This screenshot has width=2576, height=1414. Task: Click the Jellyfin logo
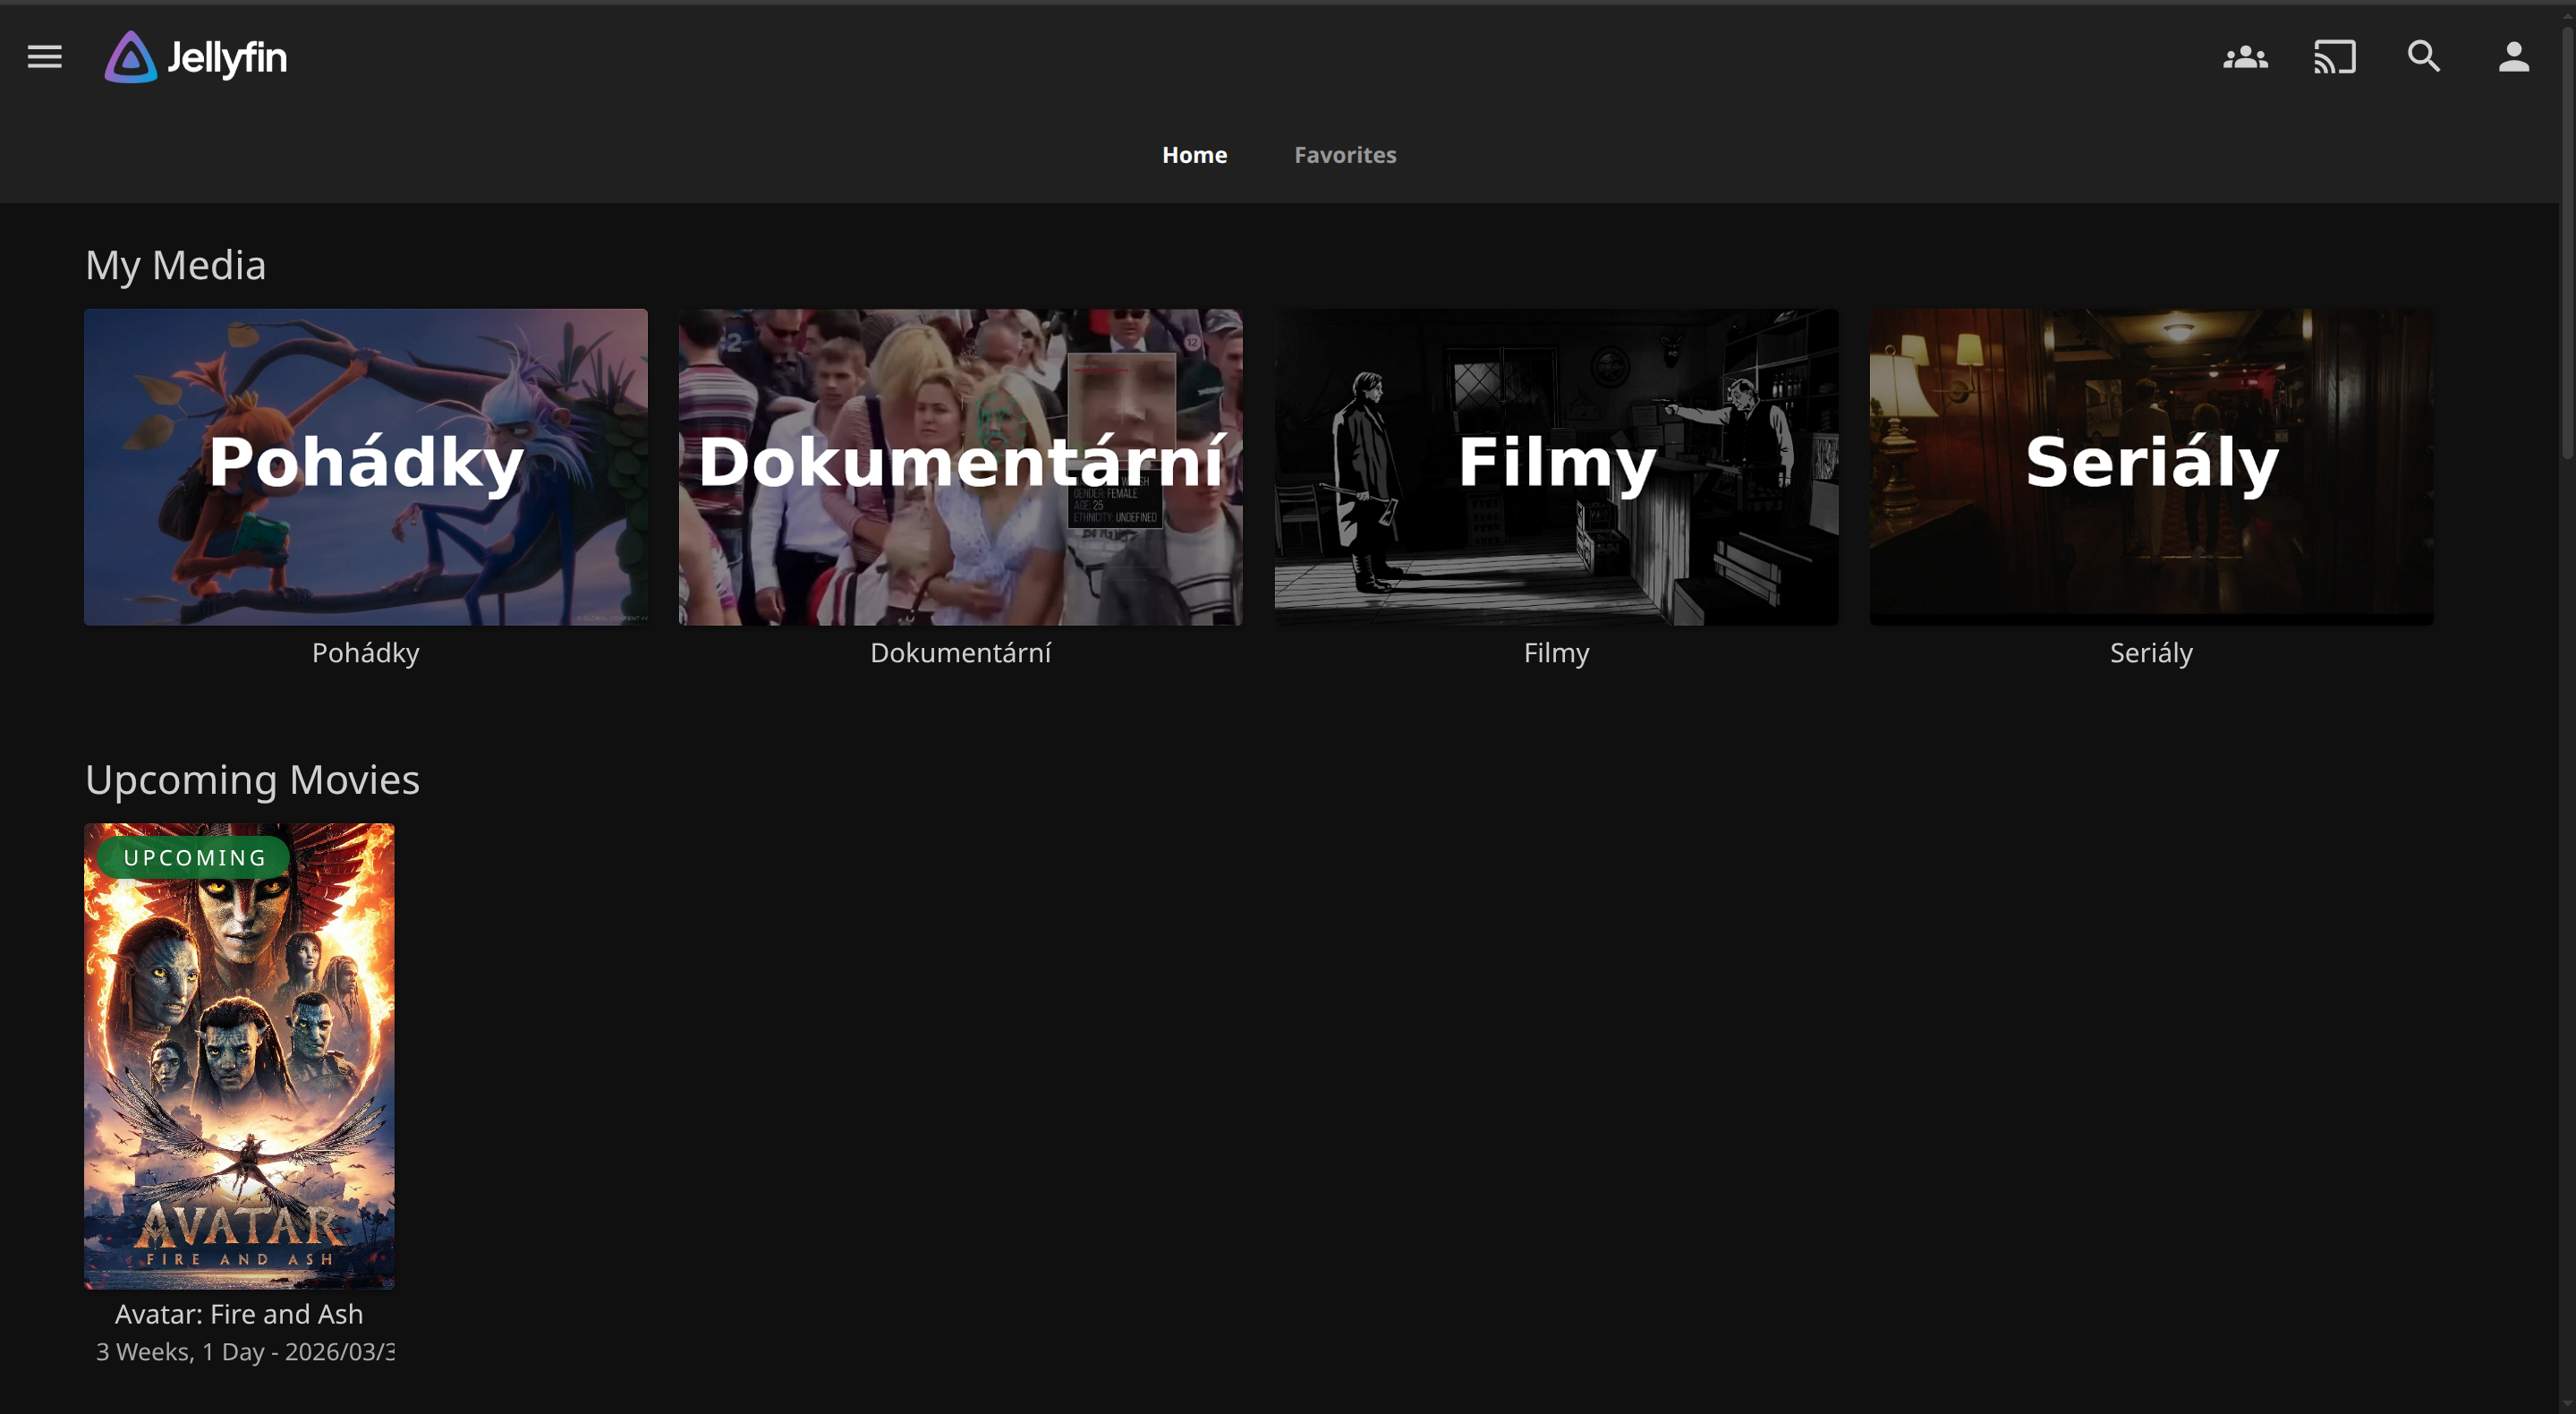(196, 57)
